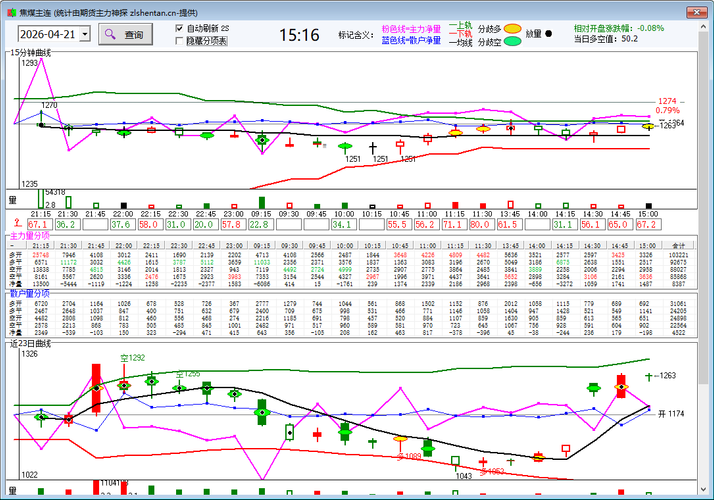Enable the 隐藏分项表 checkbox
Viewport: 714px width, 500px height.
179,41
